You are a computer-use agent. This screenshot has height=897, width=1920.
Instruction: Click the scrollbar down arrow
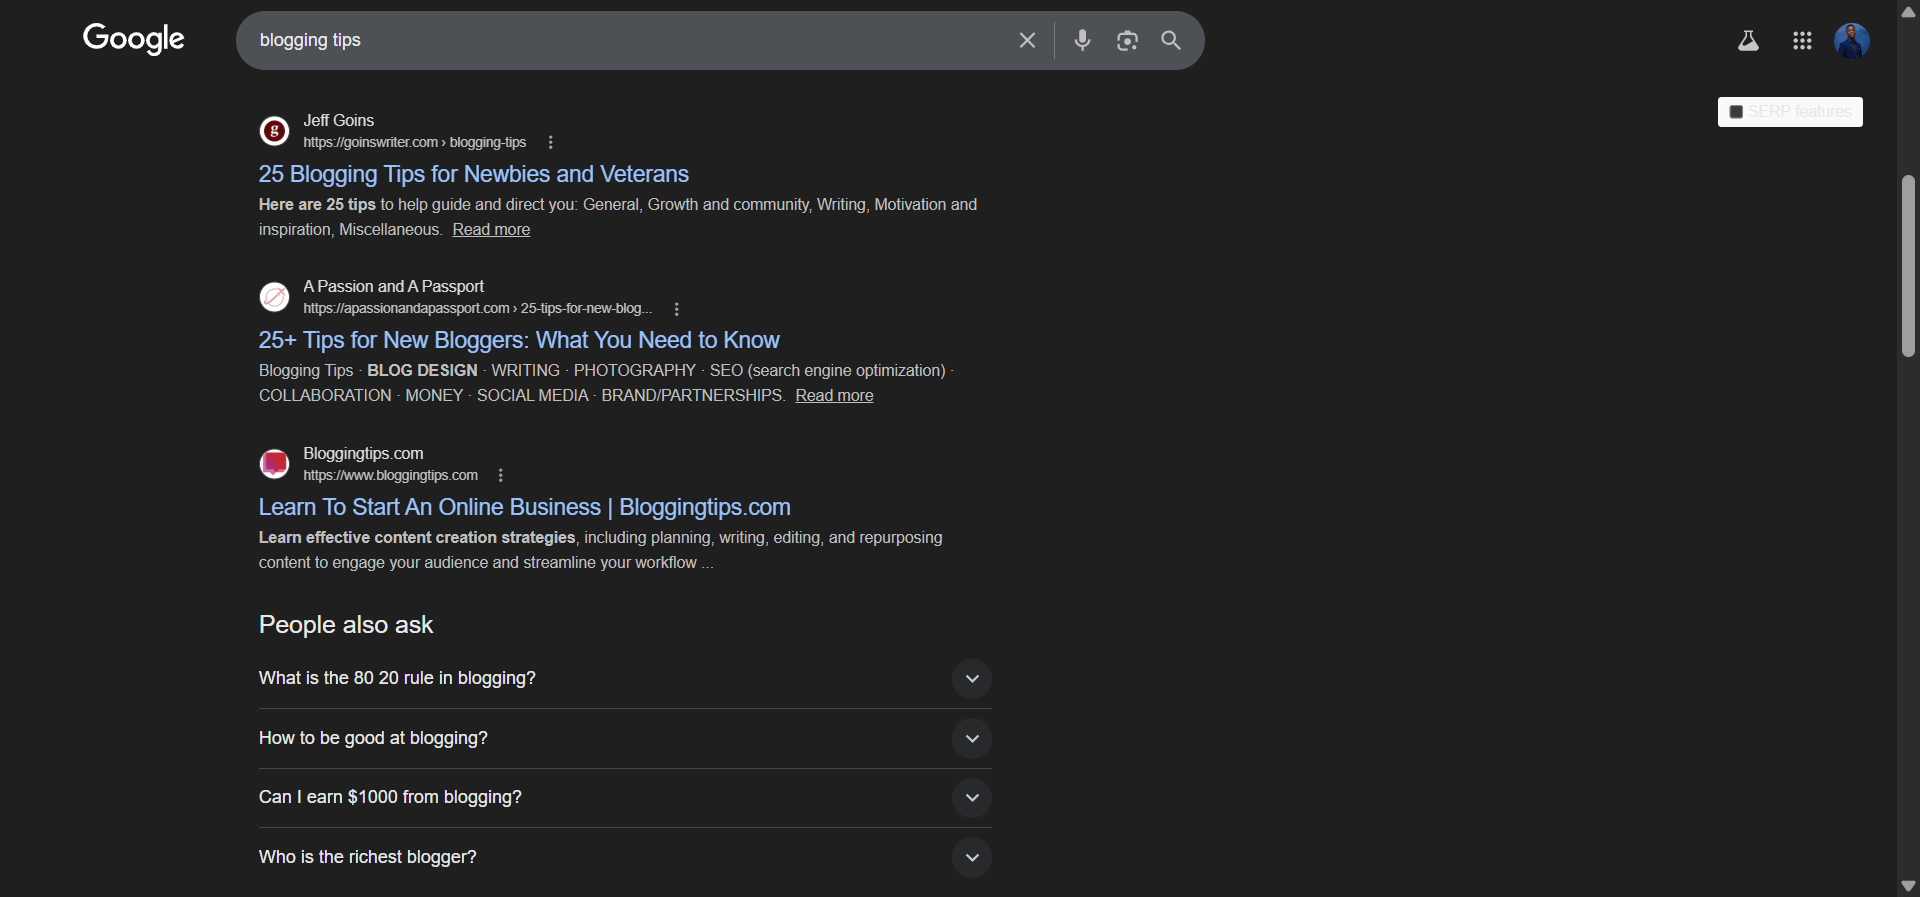pyautogui.click(x=1908, y=886)
